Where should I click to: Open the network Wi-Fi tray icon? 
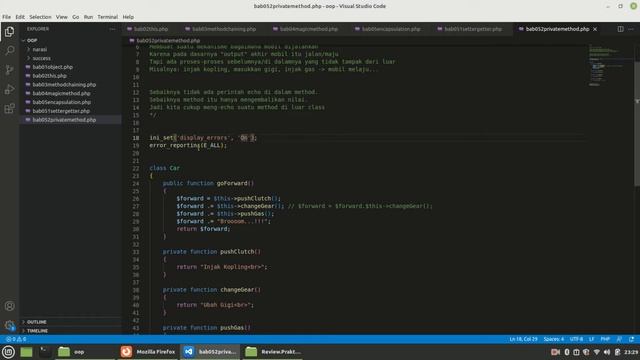click(596, 352)
